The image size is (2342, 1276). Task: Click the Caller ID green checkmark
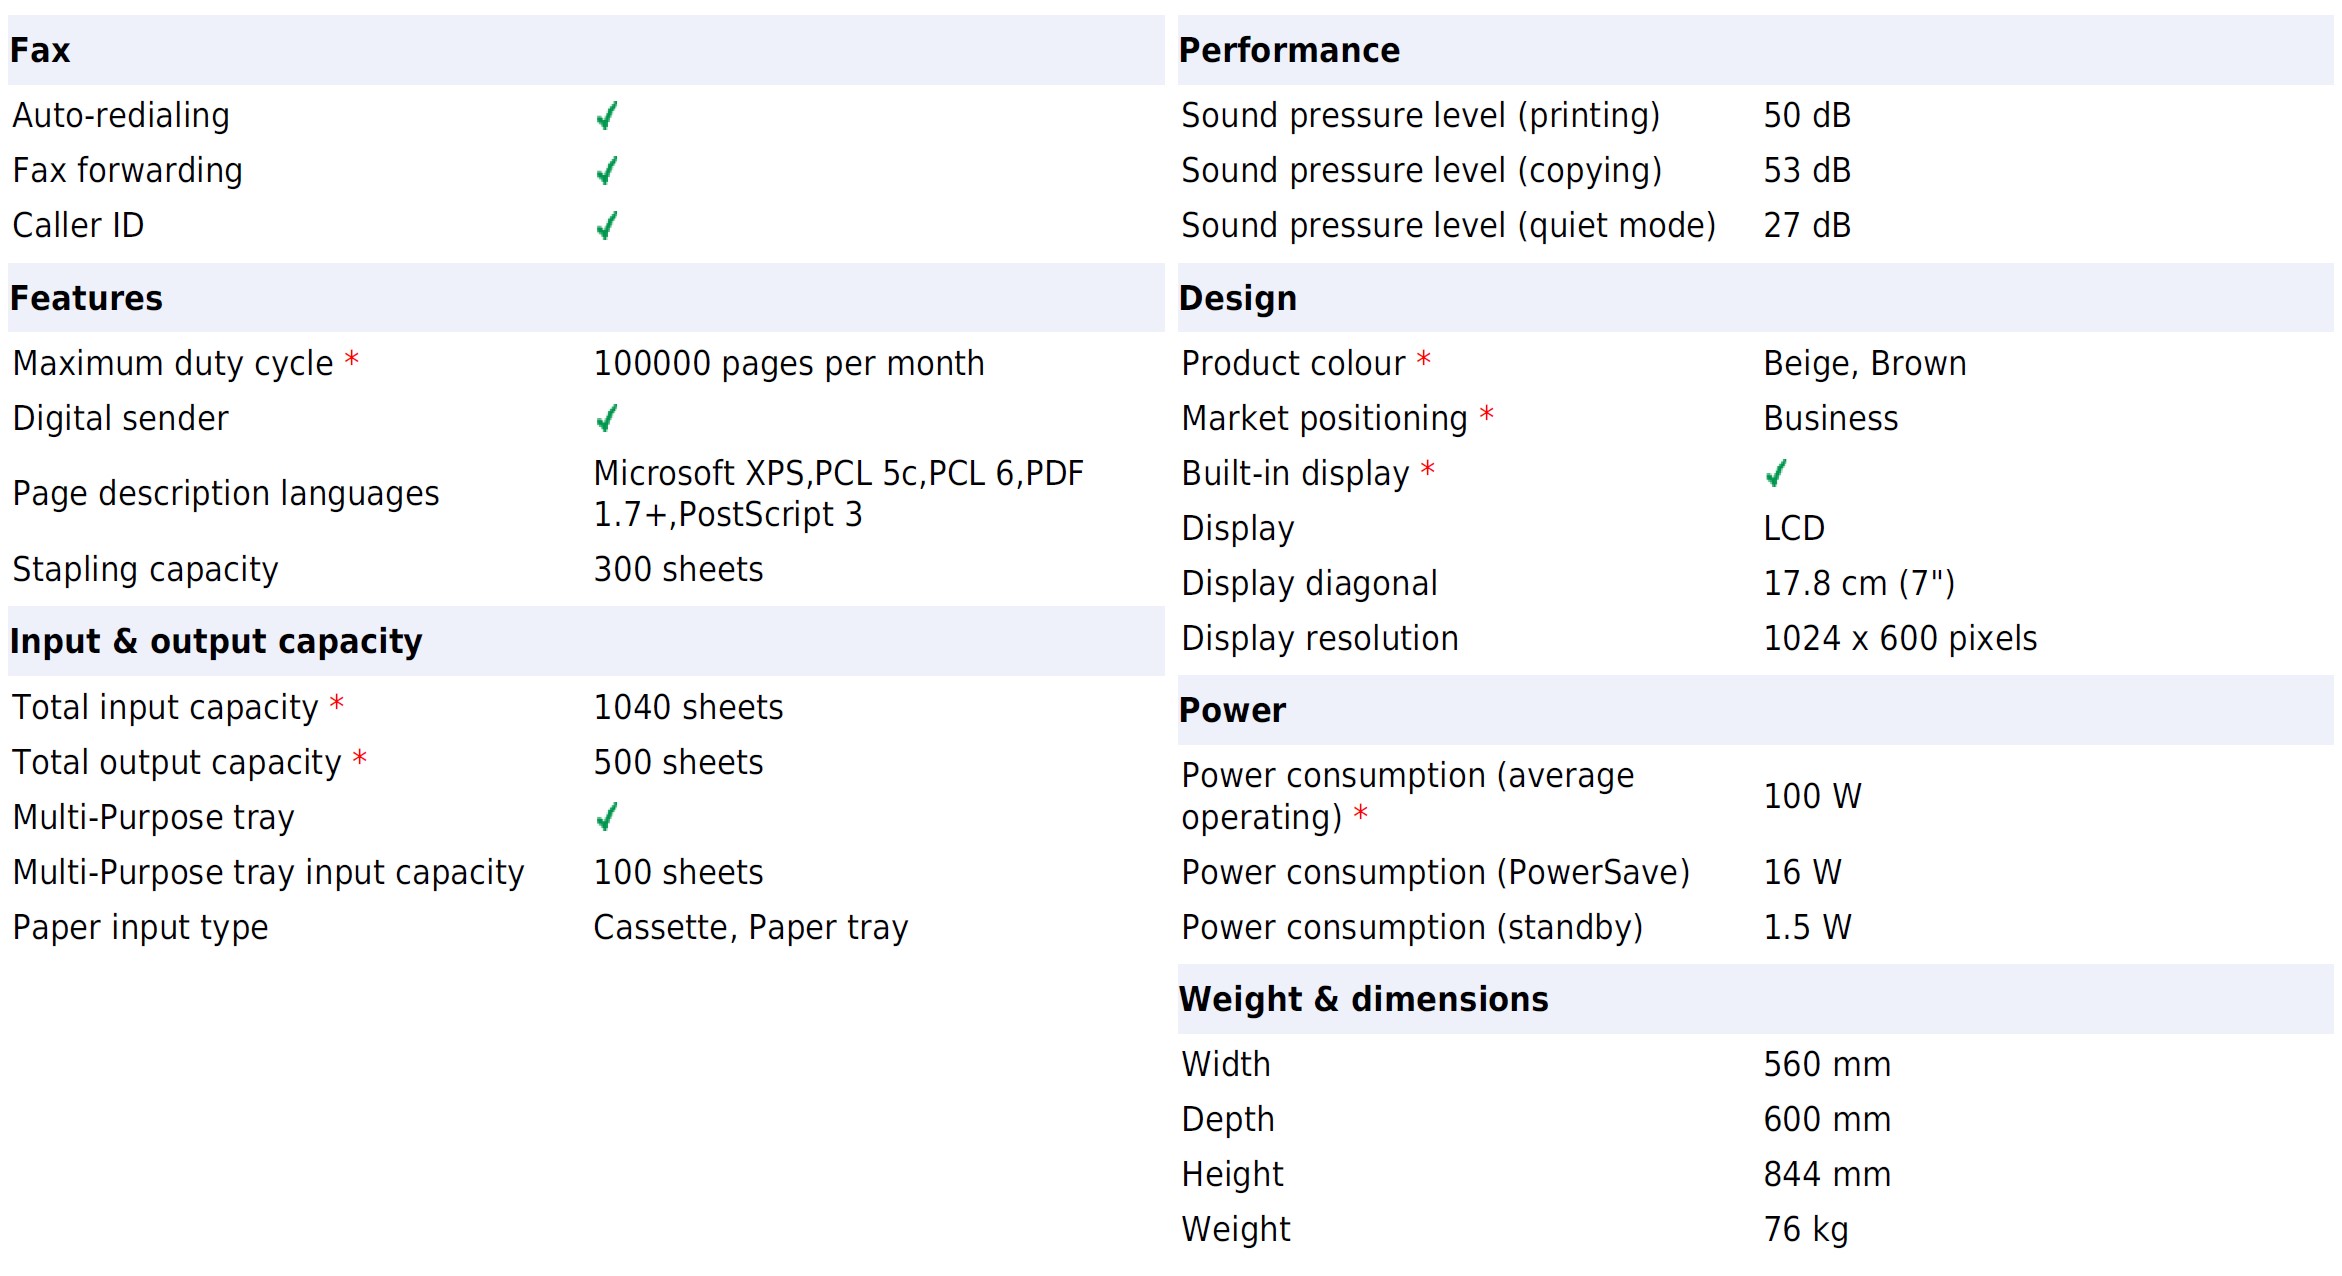point(606,226)
